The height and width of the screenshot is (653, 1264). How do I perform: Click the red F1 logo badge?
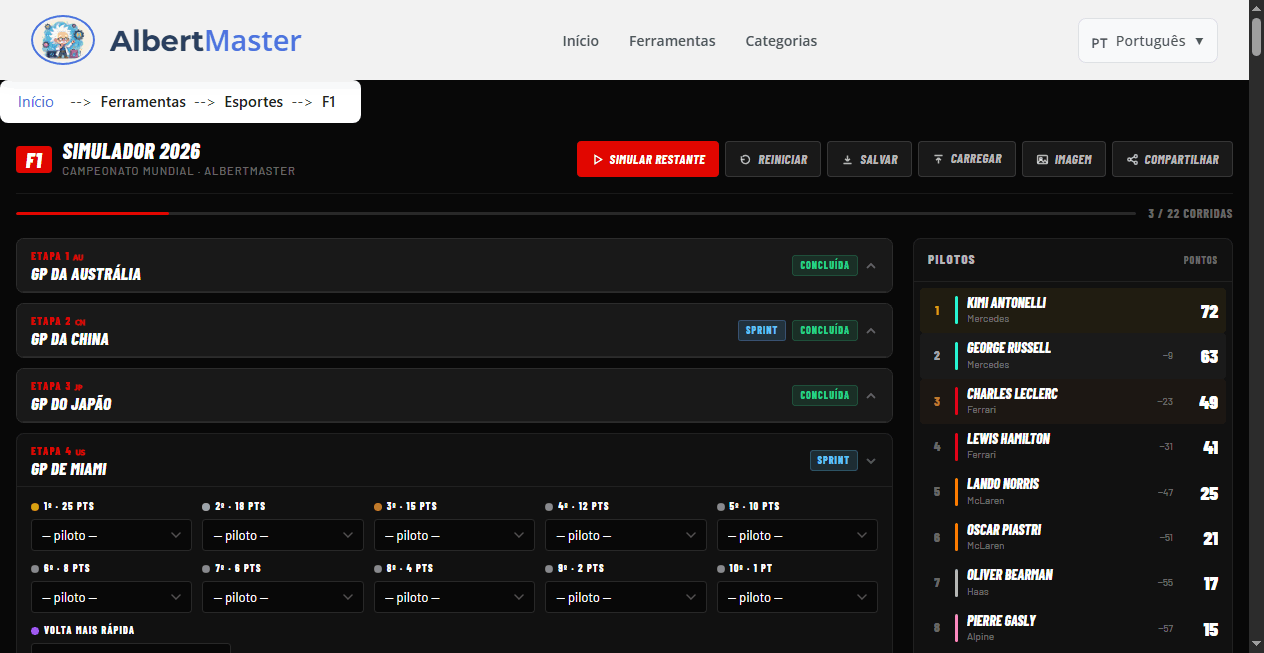33,160
